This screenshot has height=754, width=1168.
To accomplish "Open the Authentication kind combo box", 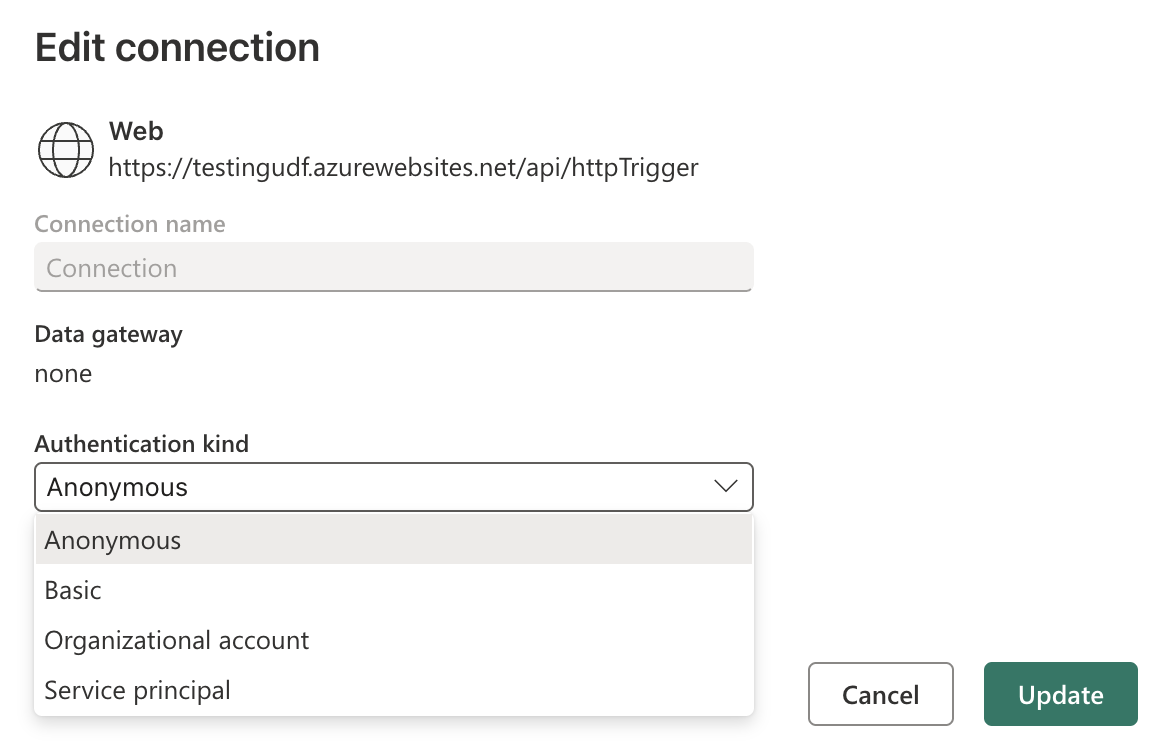I will click(x=394, y=486).
